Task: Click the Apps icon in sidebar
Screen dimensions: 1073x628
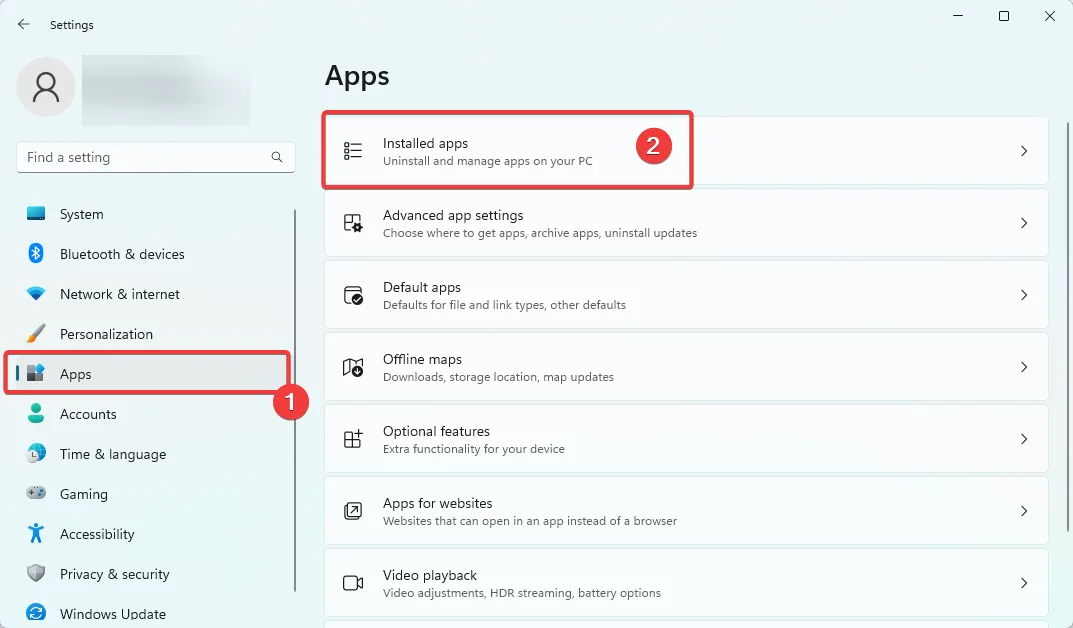Action: click(x=36, y=373)
